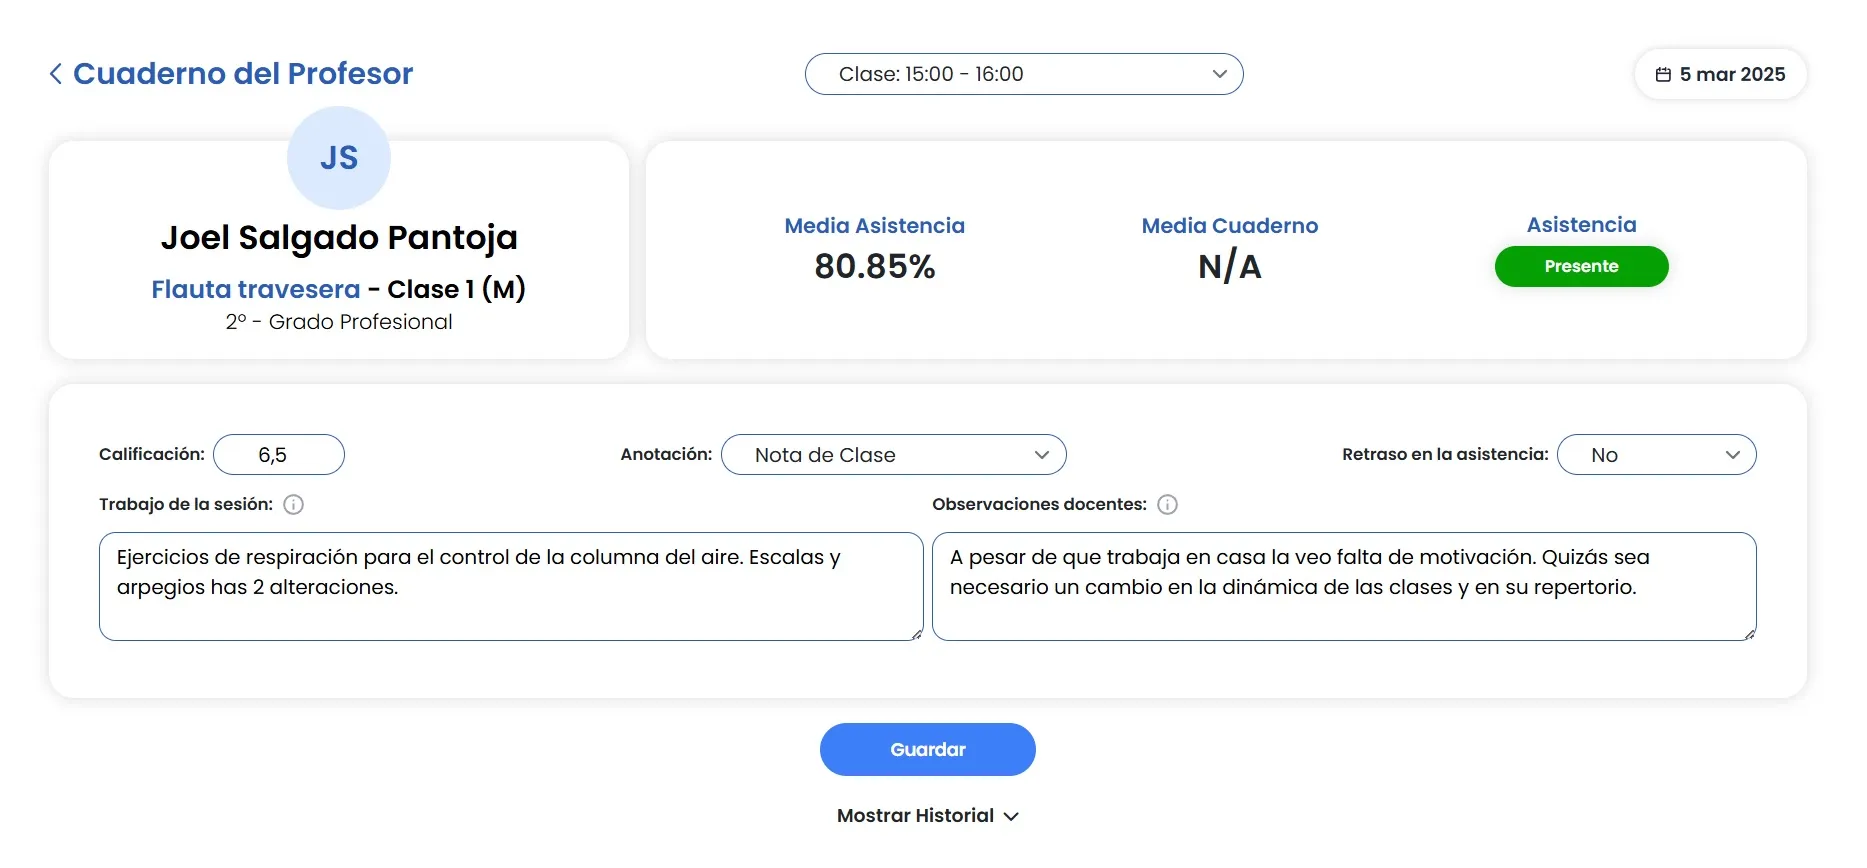The height and width of the screenshot is (868, 1867).
Task: View info tooltip for Trabajo de la sesión
Action: coord(292,505)
